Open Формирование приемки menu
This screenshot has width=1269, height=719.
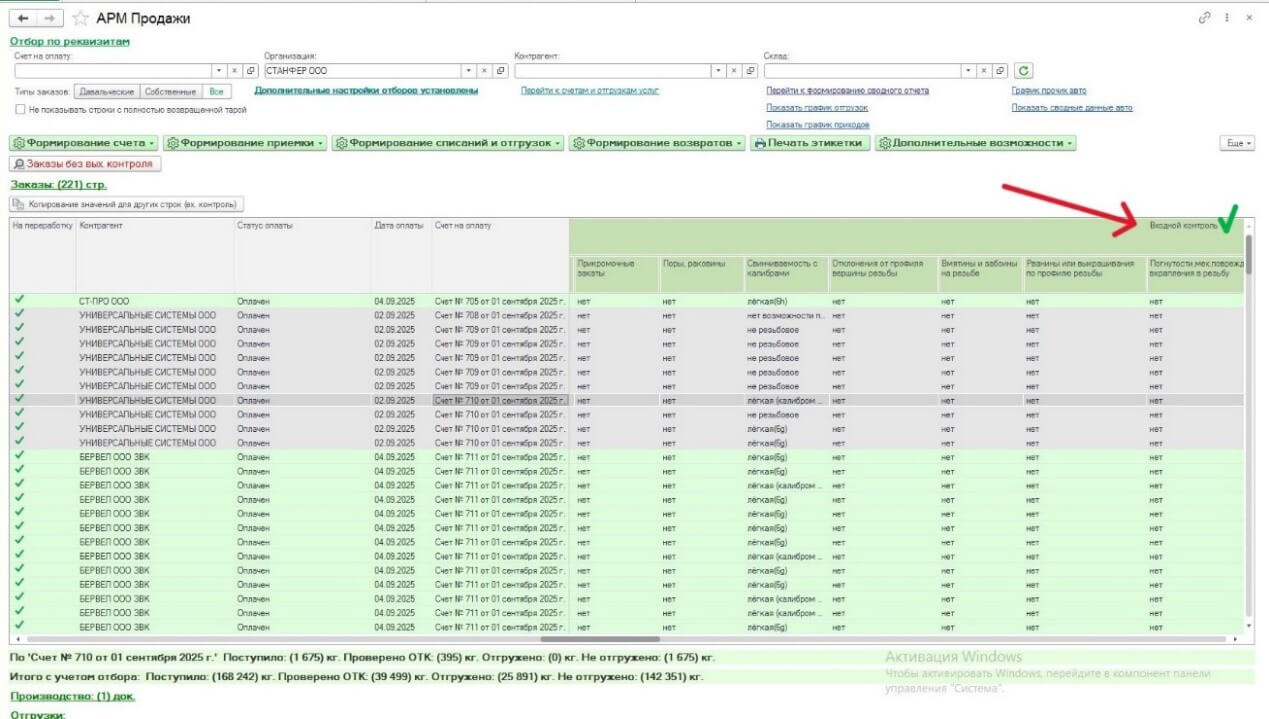(x=246, y=143)
